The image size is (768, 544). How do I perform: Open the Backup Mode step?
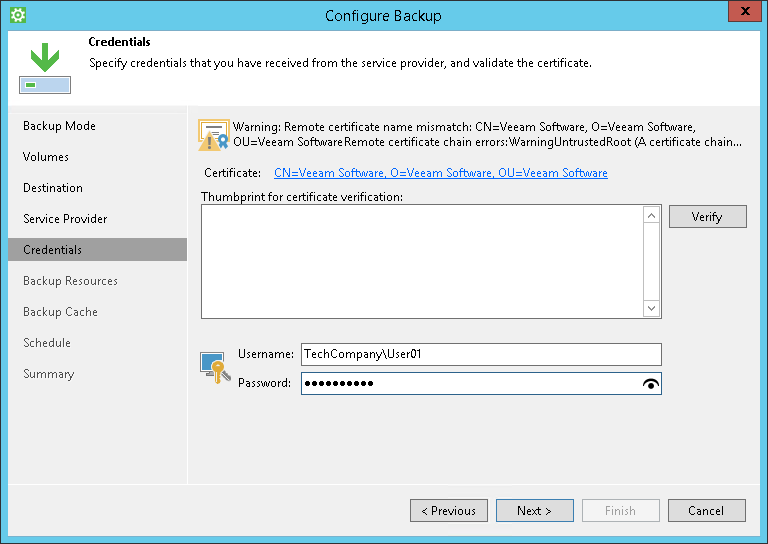pos(59,126)
